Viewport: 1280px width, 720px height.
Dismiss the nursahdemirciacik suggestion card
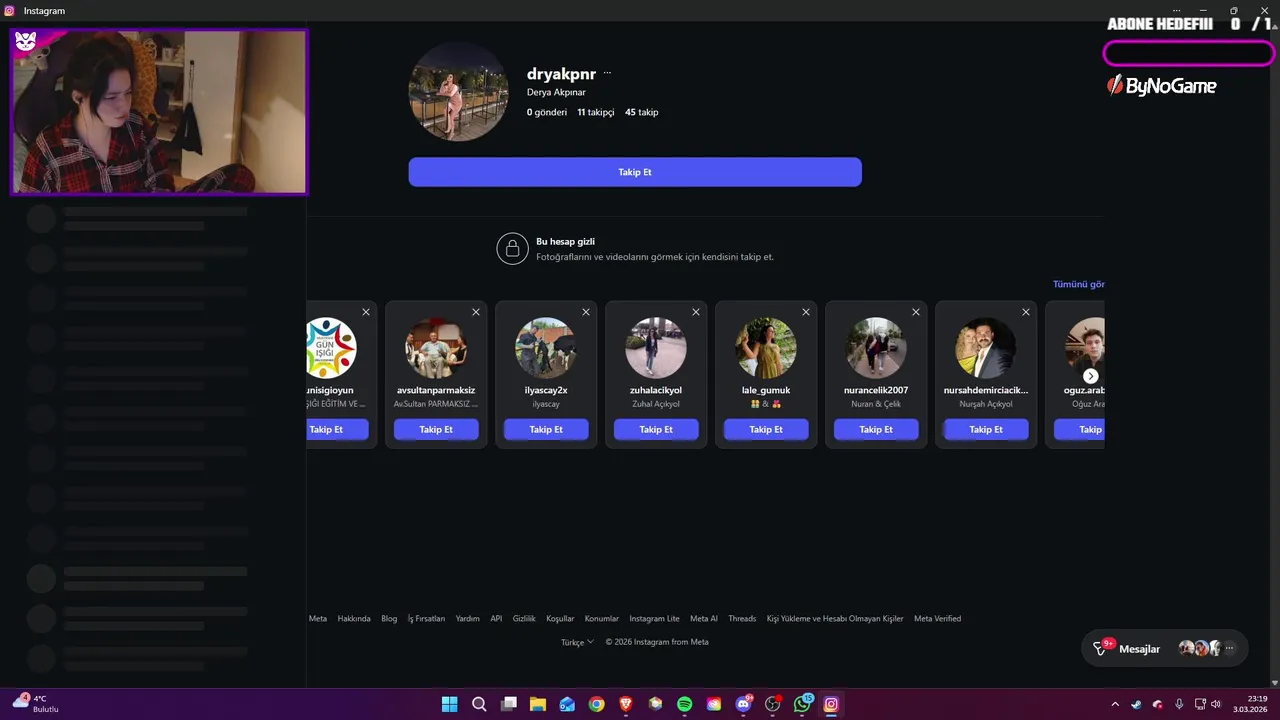[1026, 312]
